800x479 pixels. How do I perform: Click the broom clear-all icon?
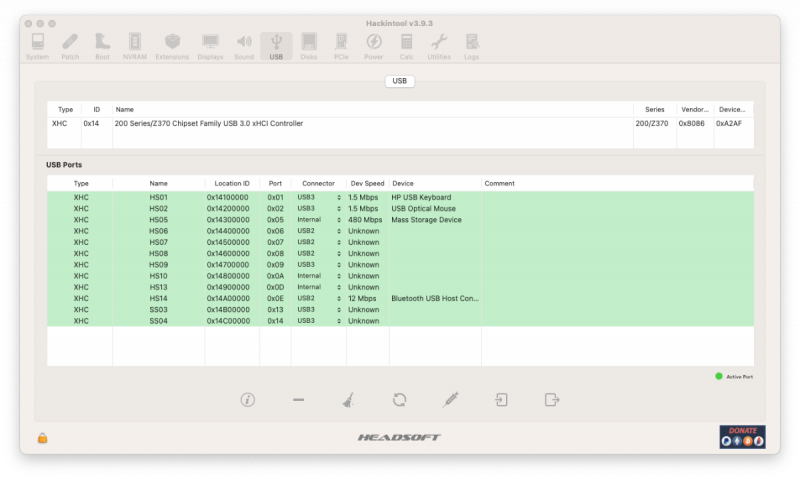(348, 400)
